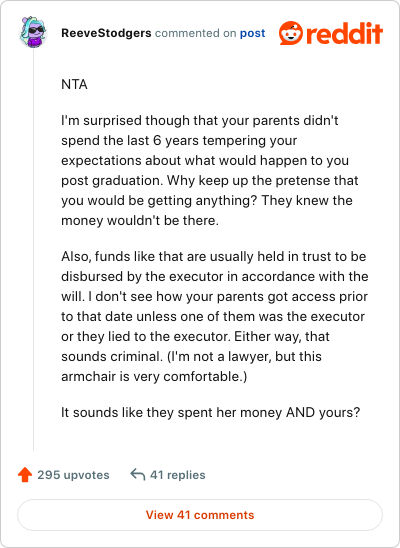
Task: Click "armchair is very comfortable.)" text line
Action: [154, 377]
